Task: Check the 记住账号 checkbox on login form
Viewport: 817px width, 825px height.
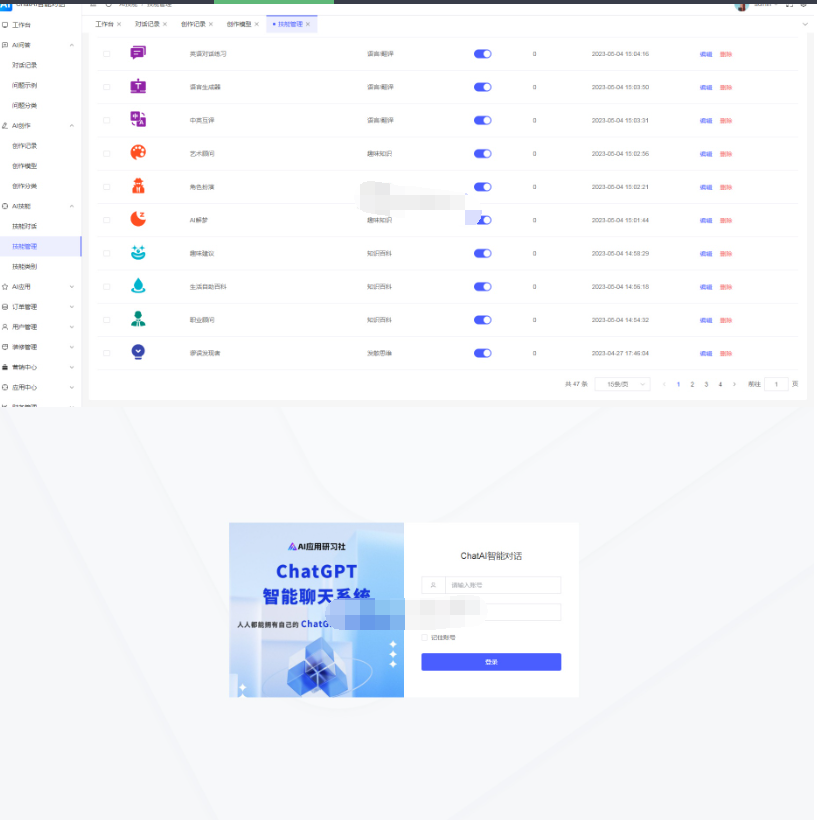Action: [x=424, y=636]
